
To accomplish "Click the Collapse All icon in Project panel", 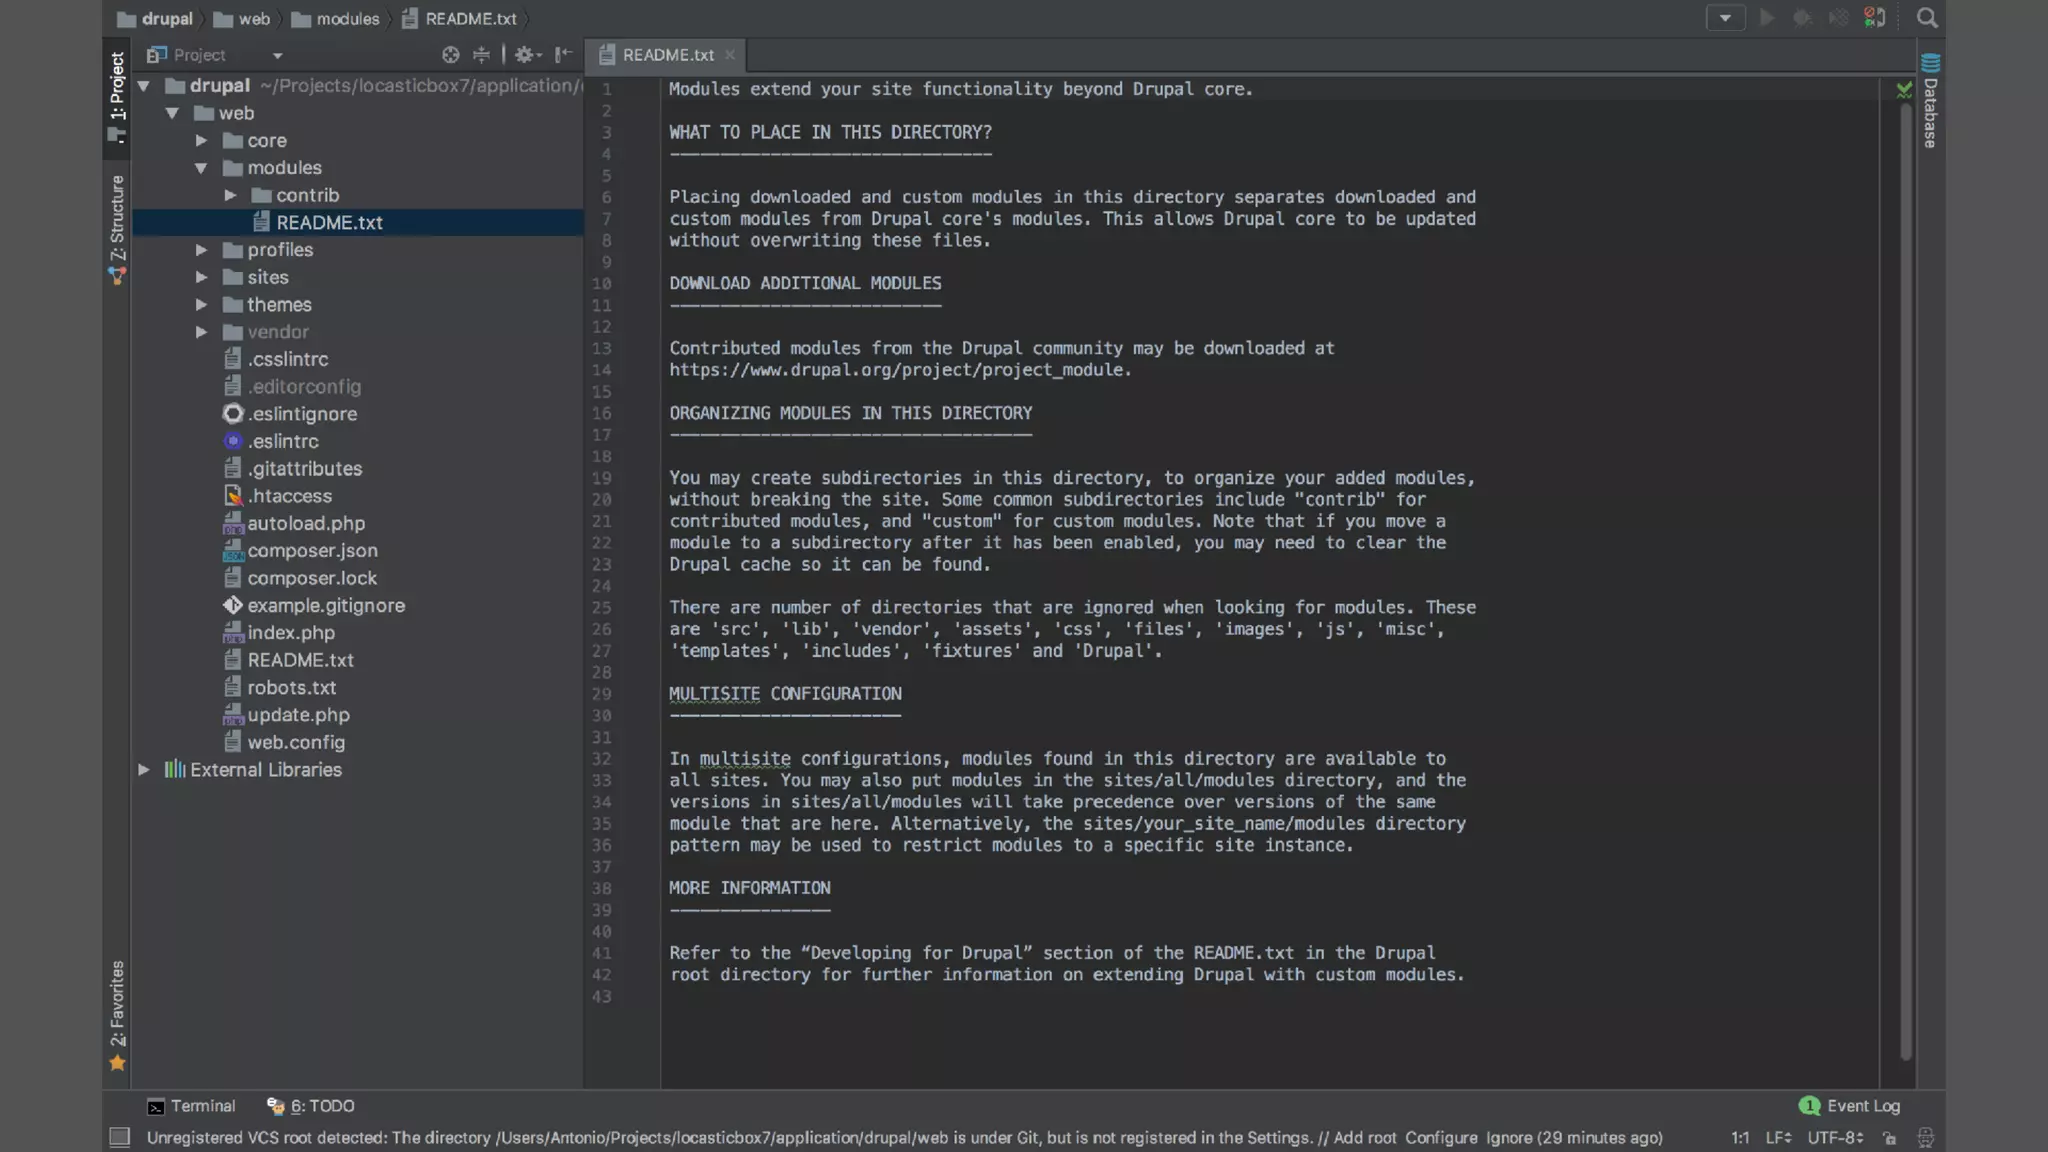I will 481,55.
